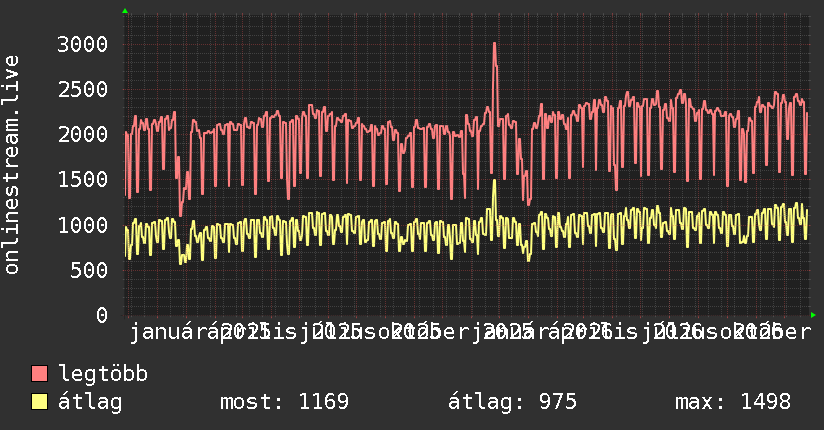
Task: Click the red peak near 3000
Action: pyautogui.click(x=495, y=45)
